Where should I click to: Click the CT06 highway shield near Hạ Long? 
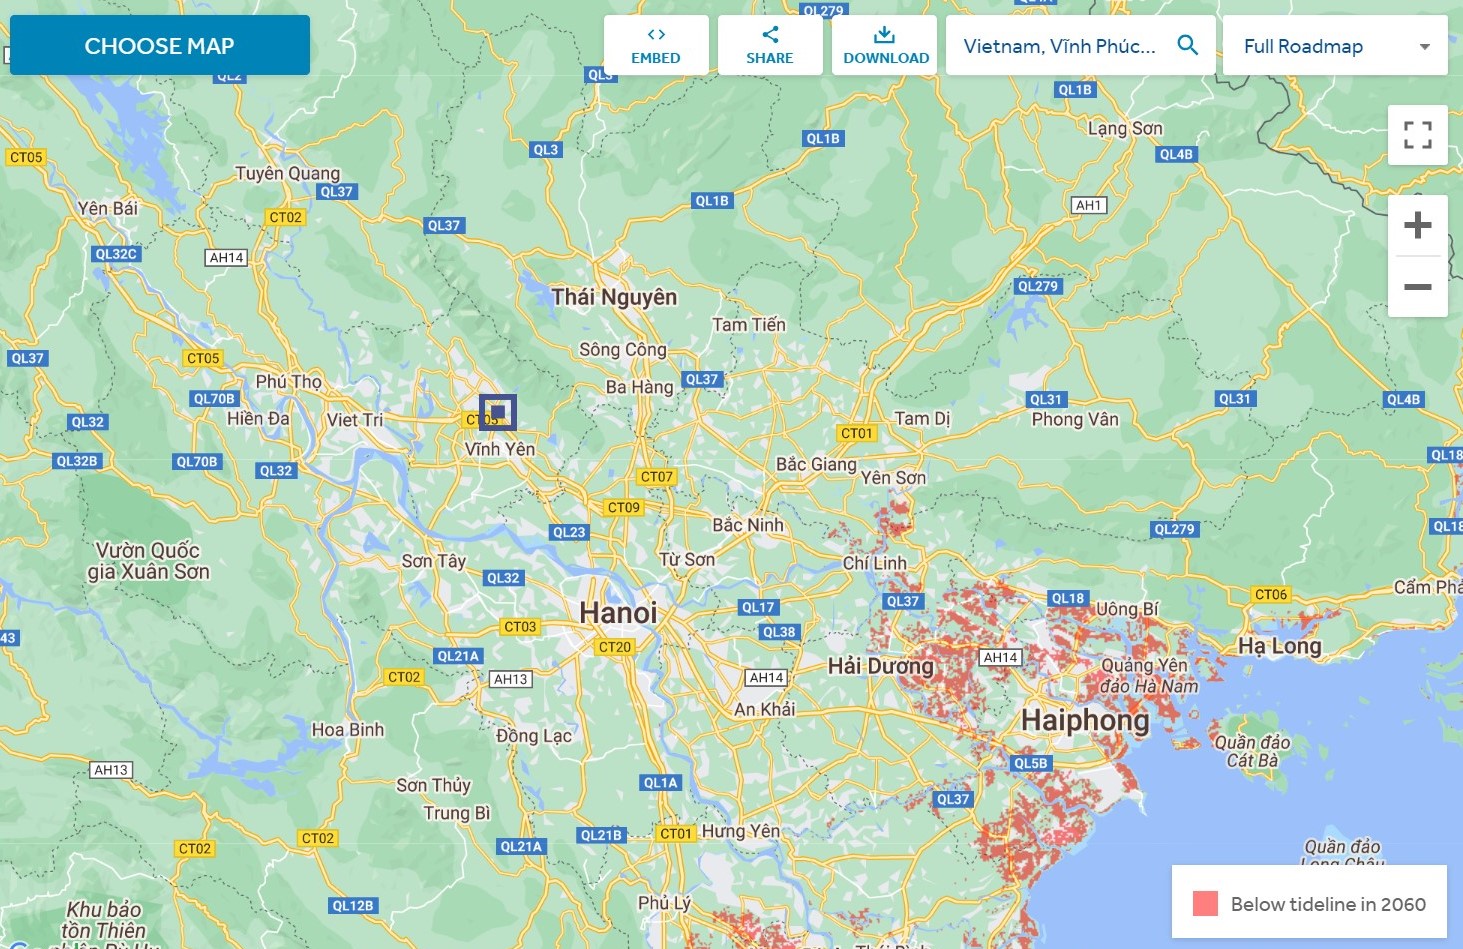[1271, 594]
